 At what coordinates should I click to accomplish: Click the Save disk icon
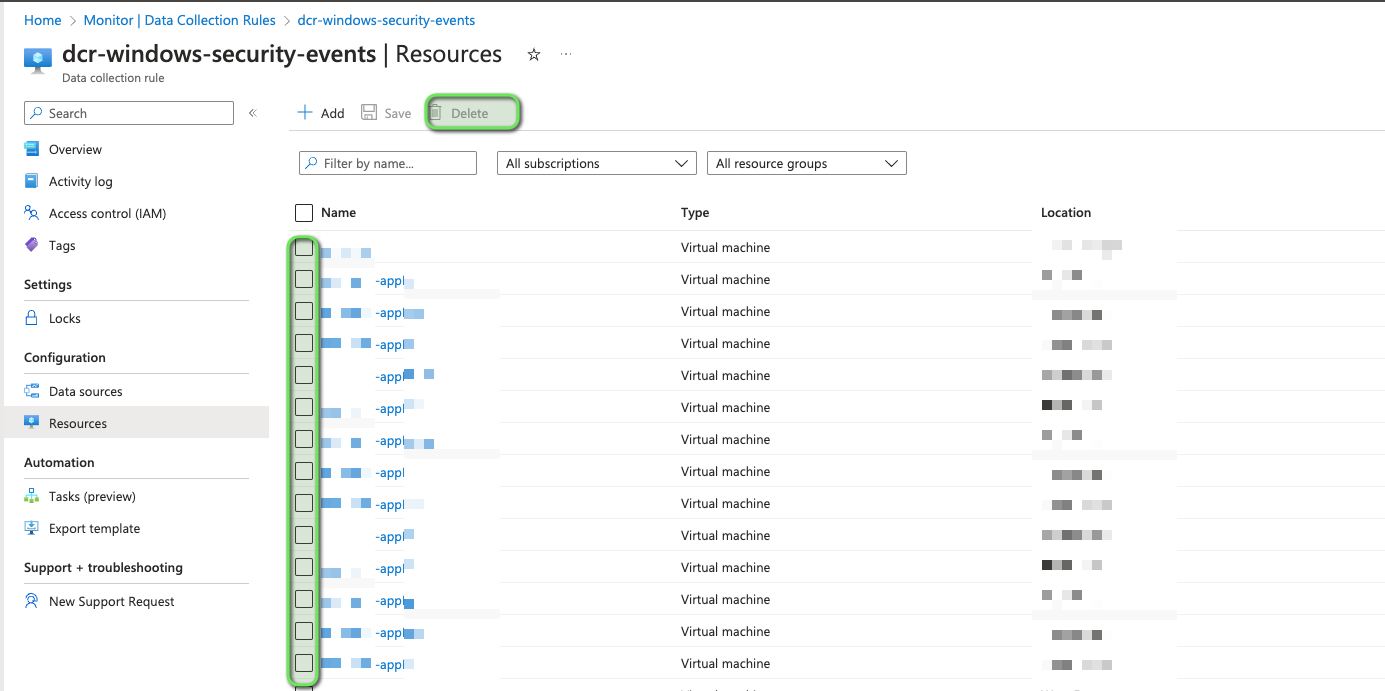coord(369,113)
